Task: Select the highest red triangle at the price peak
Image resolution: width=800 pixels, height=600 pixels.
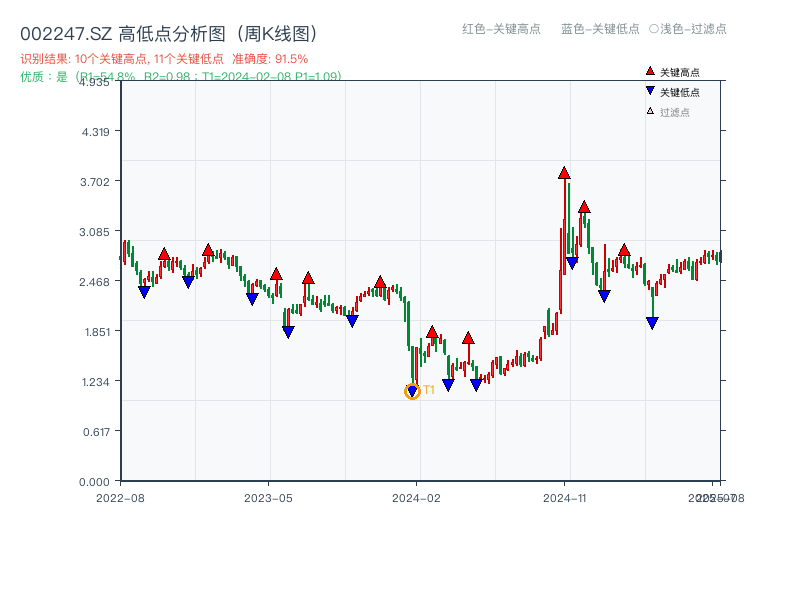Action: tap(564, 173)
